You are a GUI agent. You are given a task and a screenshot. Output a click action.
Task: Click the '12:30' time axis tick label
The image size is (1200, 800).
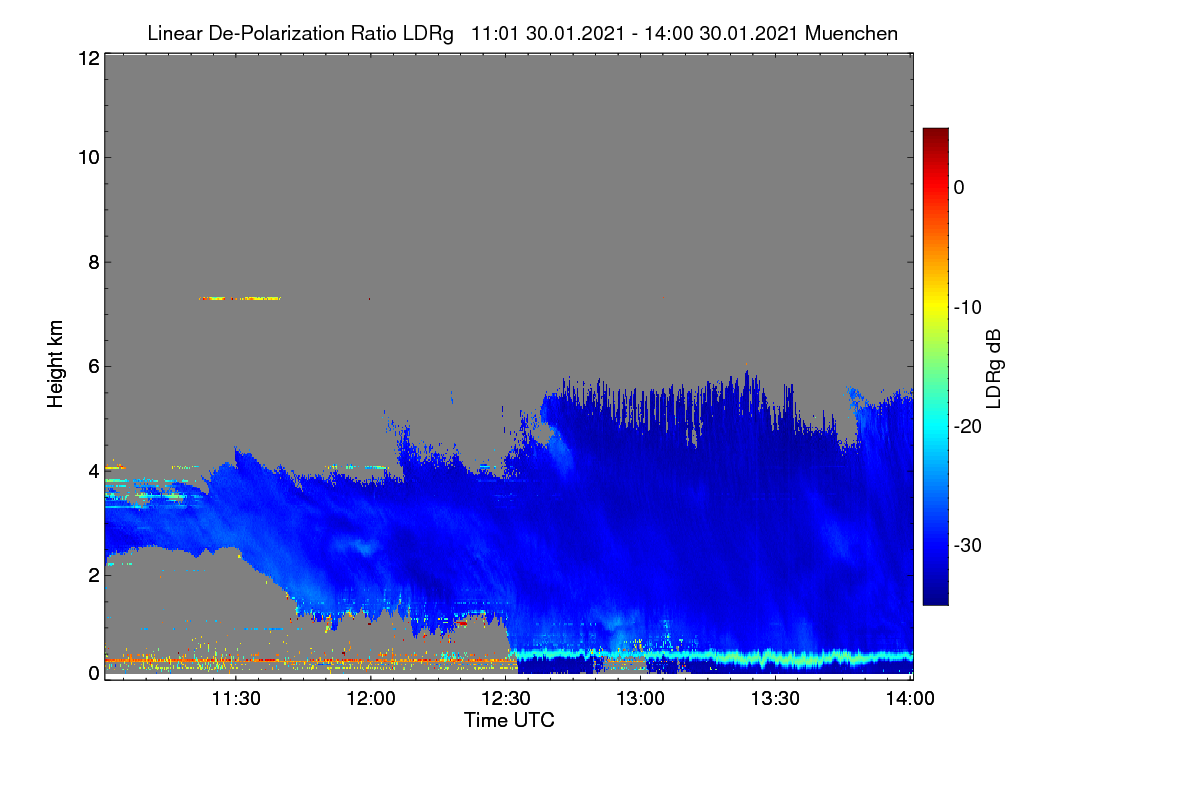(505, 699)
